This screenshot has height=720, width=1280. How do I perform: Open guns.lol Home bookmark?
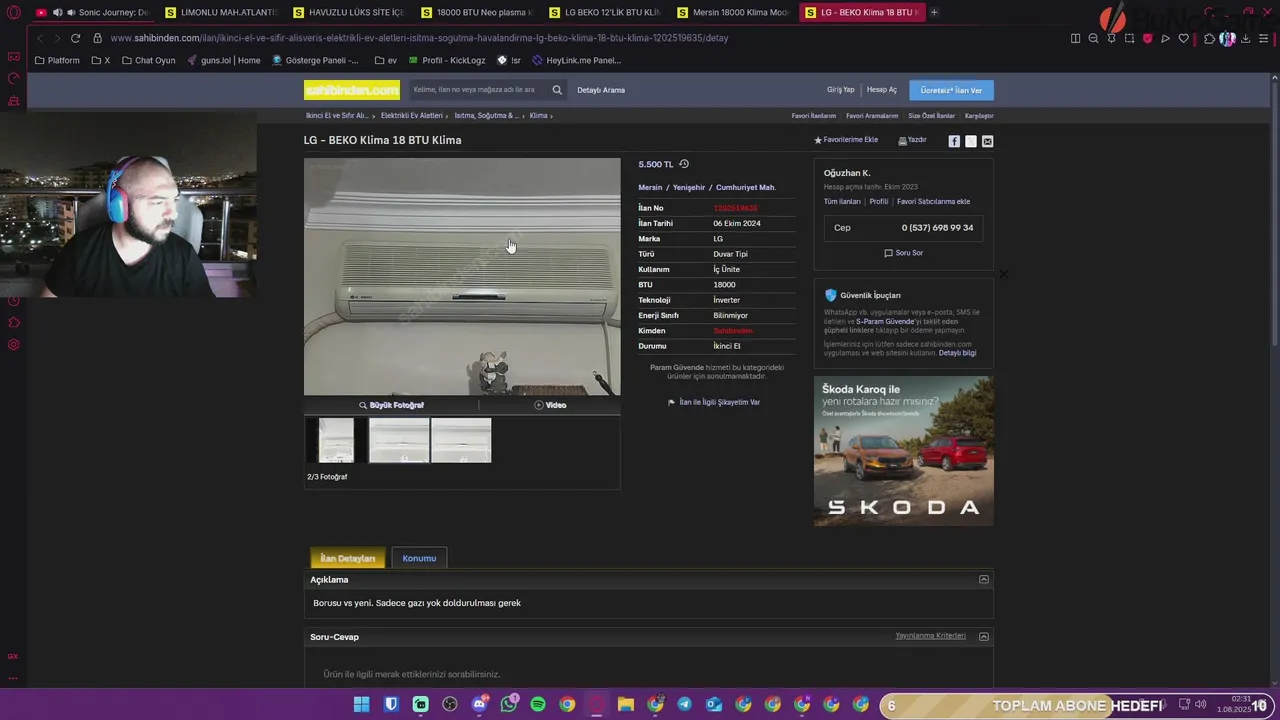(x=223, y=60)
